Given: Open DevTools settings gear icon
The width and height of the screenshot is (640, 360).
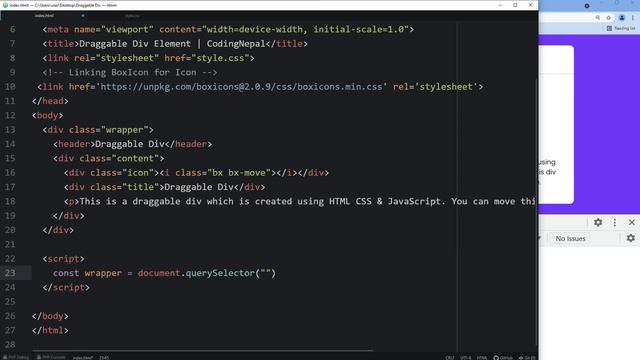Looking at the screenshot, I should 598,222.
